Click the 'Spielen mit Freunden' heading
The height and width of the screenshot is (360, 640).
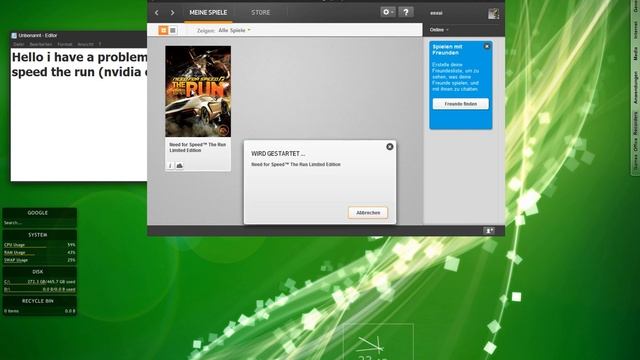448,50
